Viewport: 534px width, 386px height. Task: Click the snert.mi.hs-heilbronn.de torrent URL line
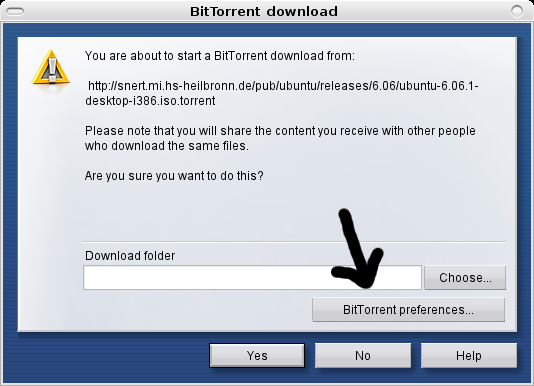tap(283, 86)
